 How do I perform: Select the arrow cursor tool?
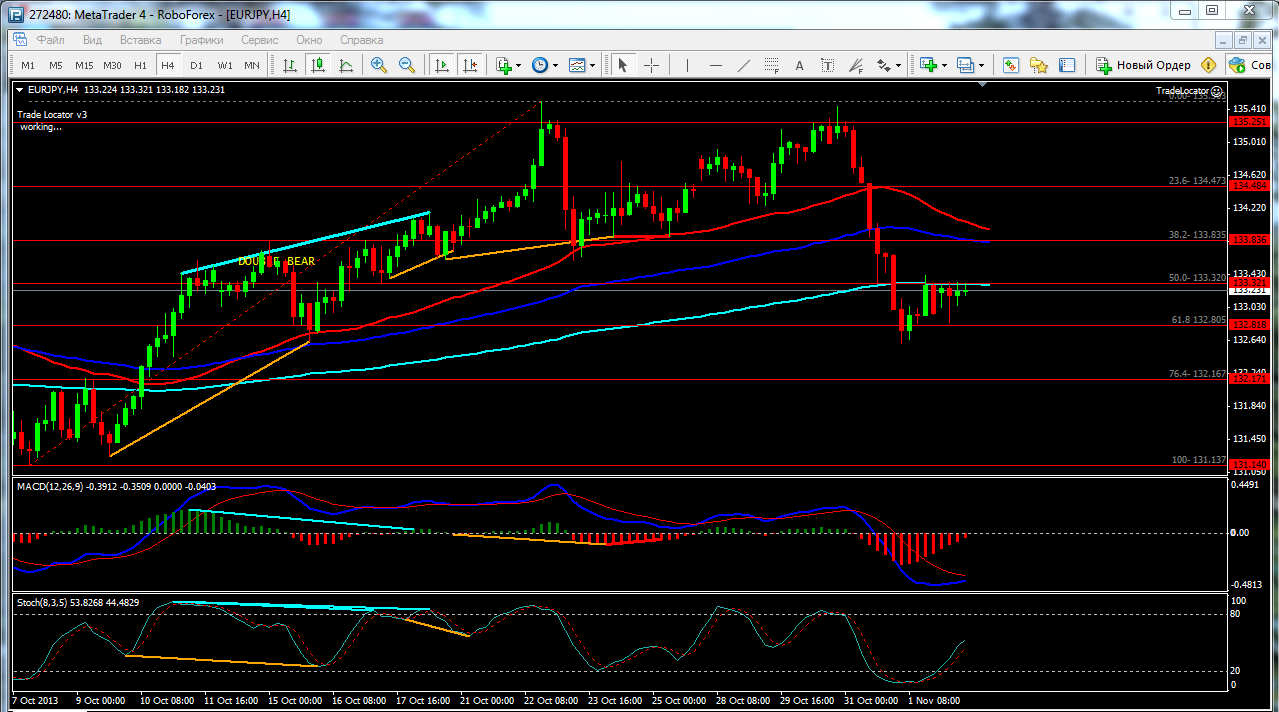point(622,65)
